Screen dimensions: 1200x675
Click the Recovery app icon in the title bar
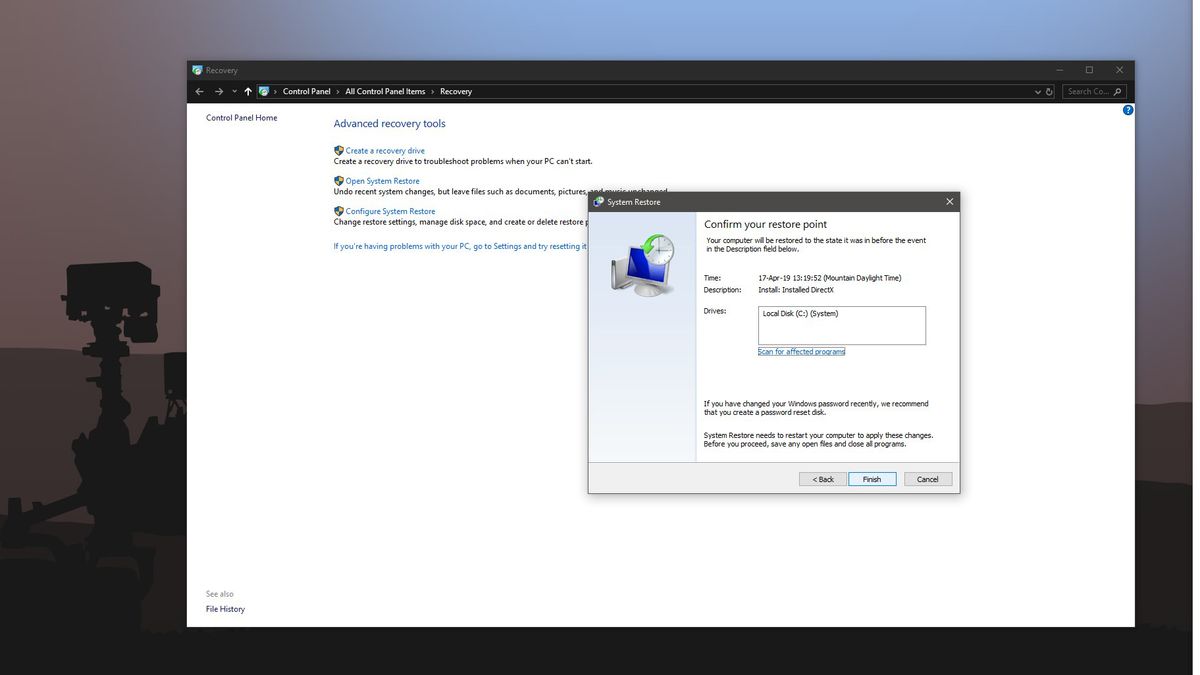click(x=197, y=70)
